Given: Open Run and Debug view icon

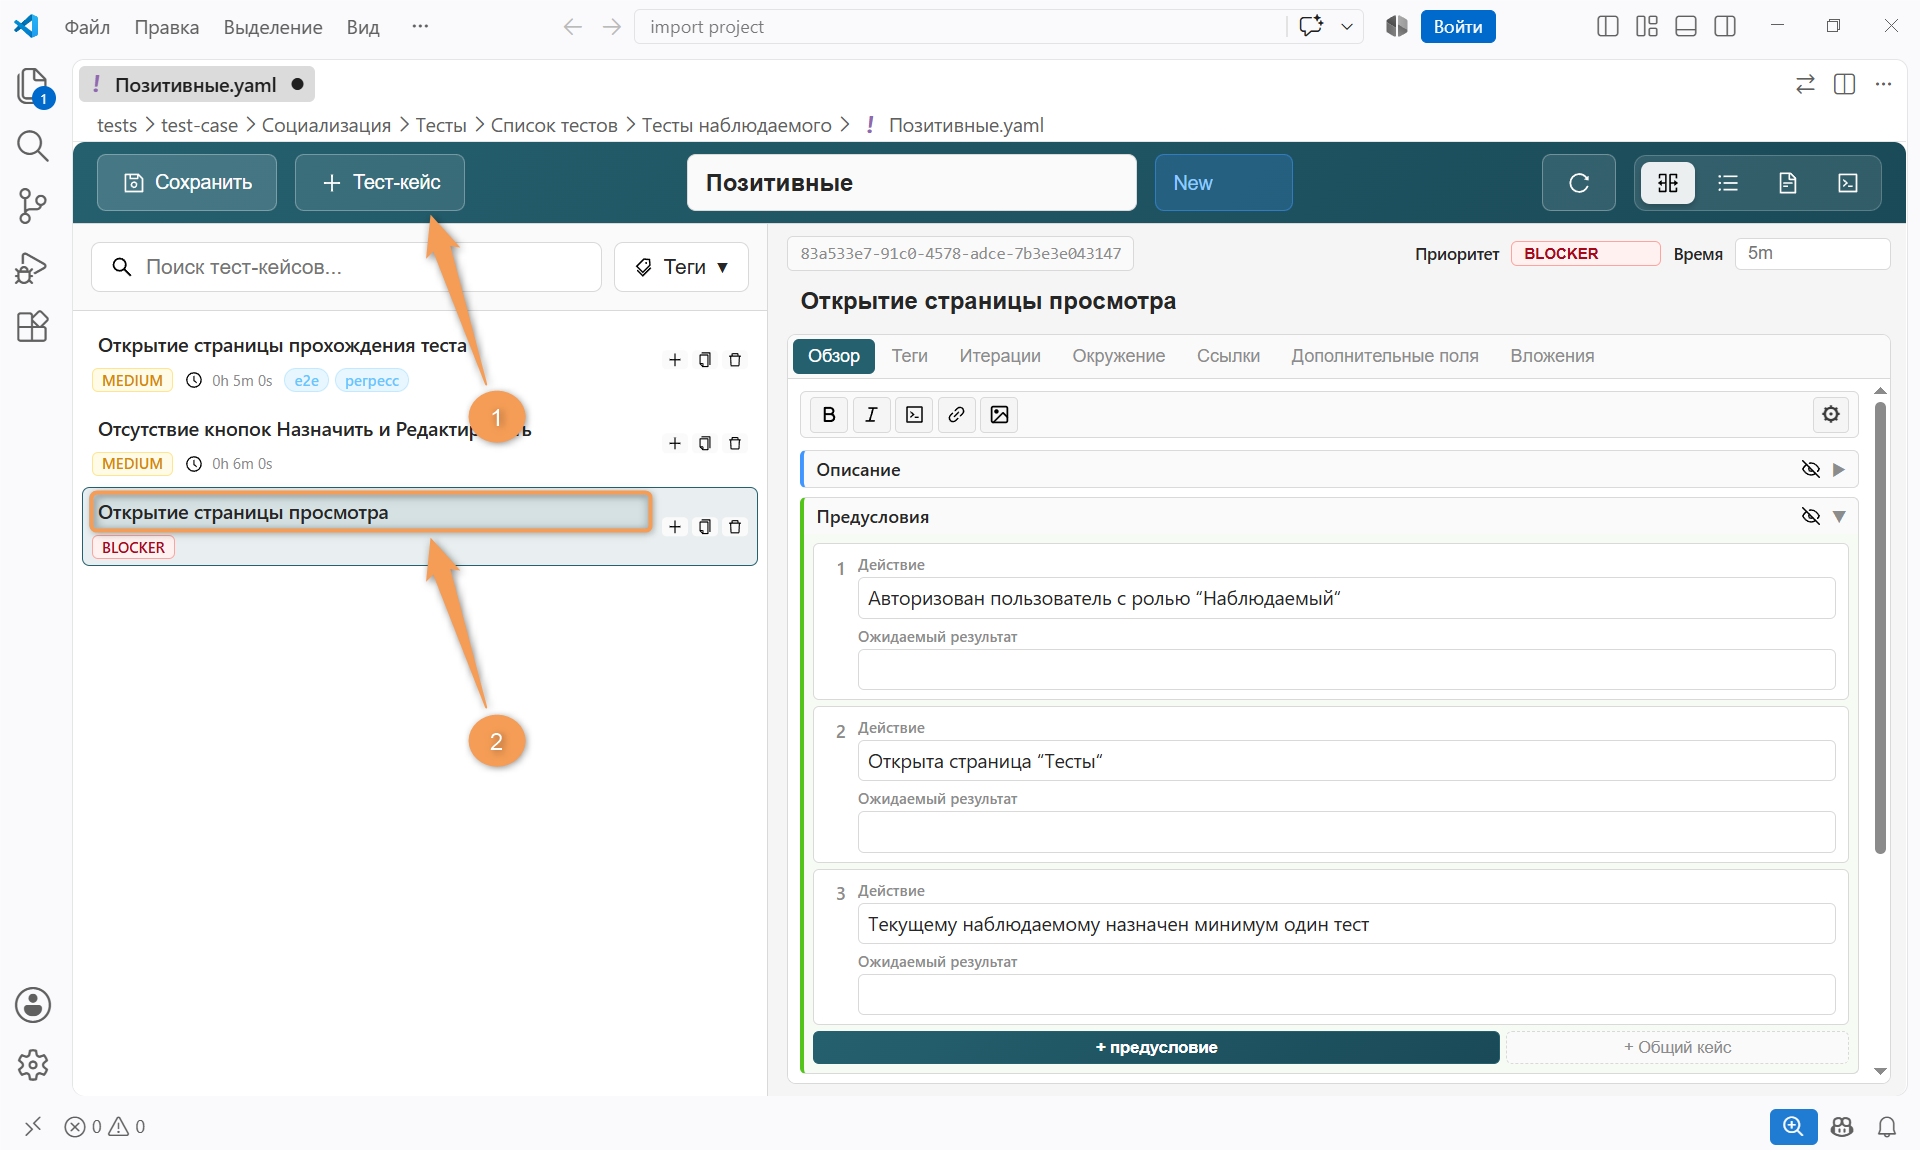Looking at the screenshot, I should tap(32, 267).
